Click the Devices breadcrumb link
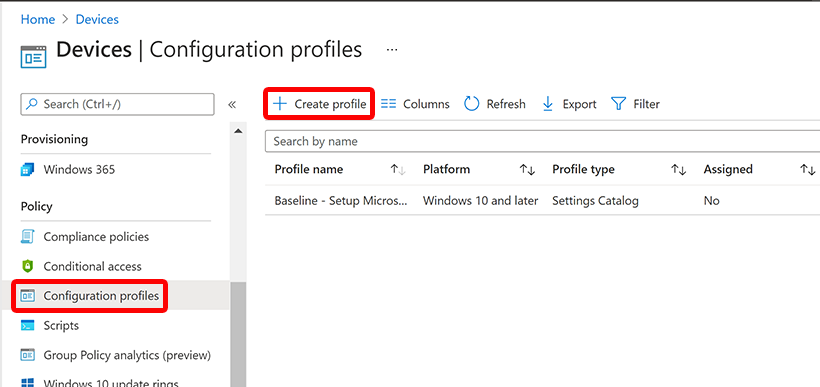 (x=97, y=19)
